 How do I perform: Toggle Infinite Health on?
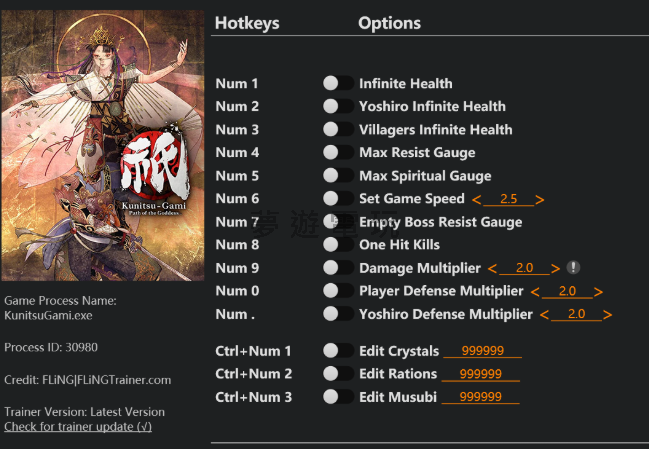338,84
